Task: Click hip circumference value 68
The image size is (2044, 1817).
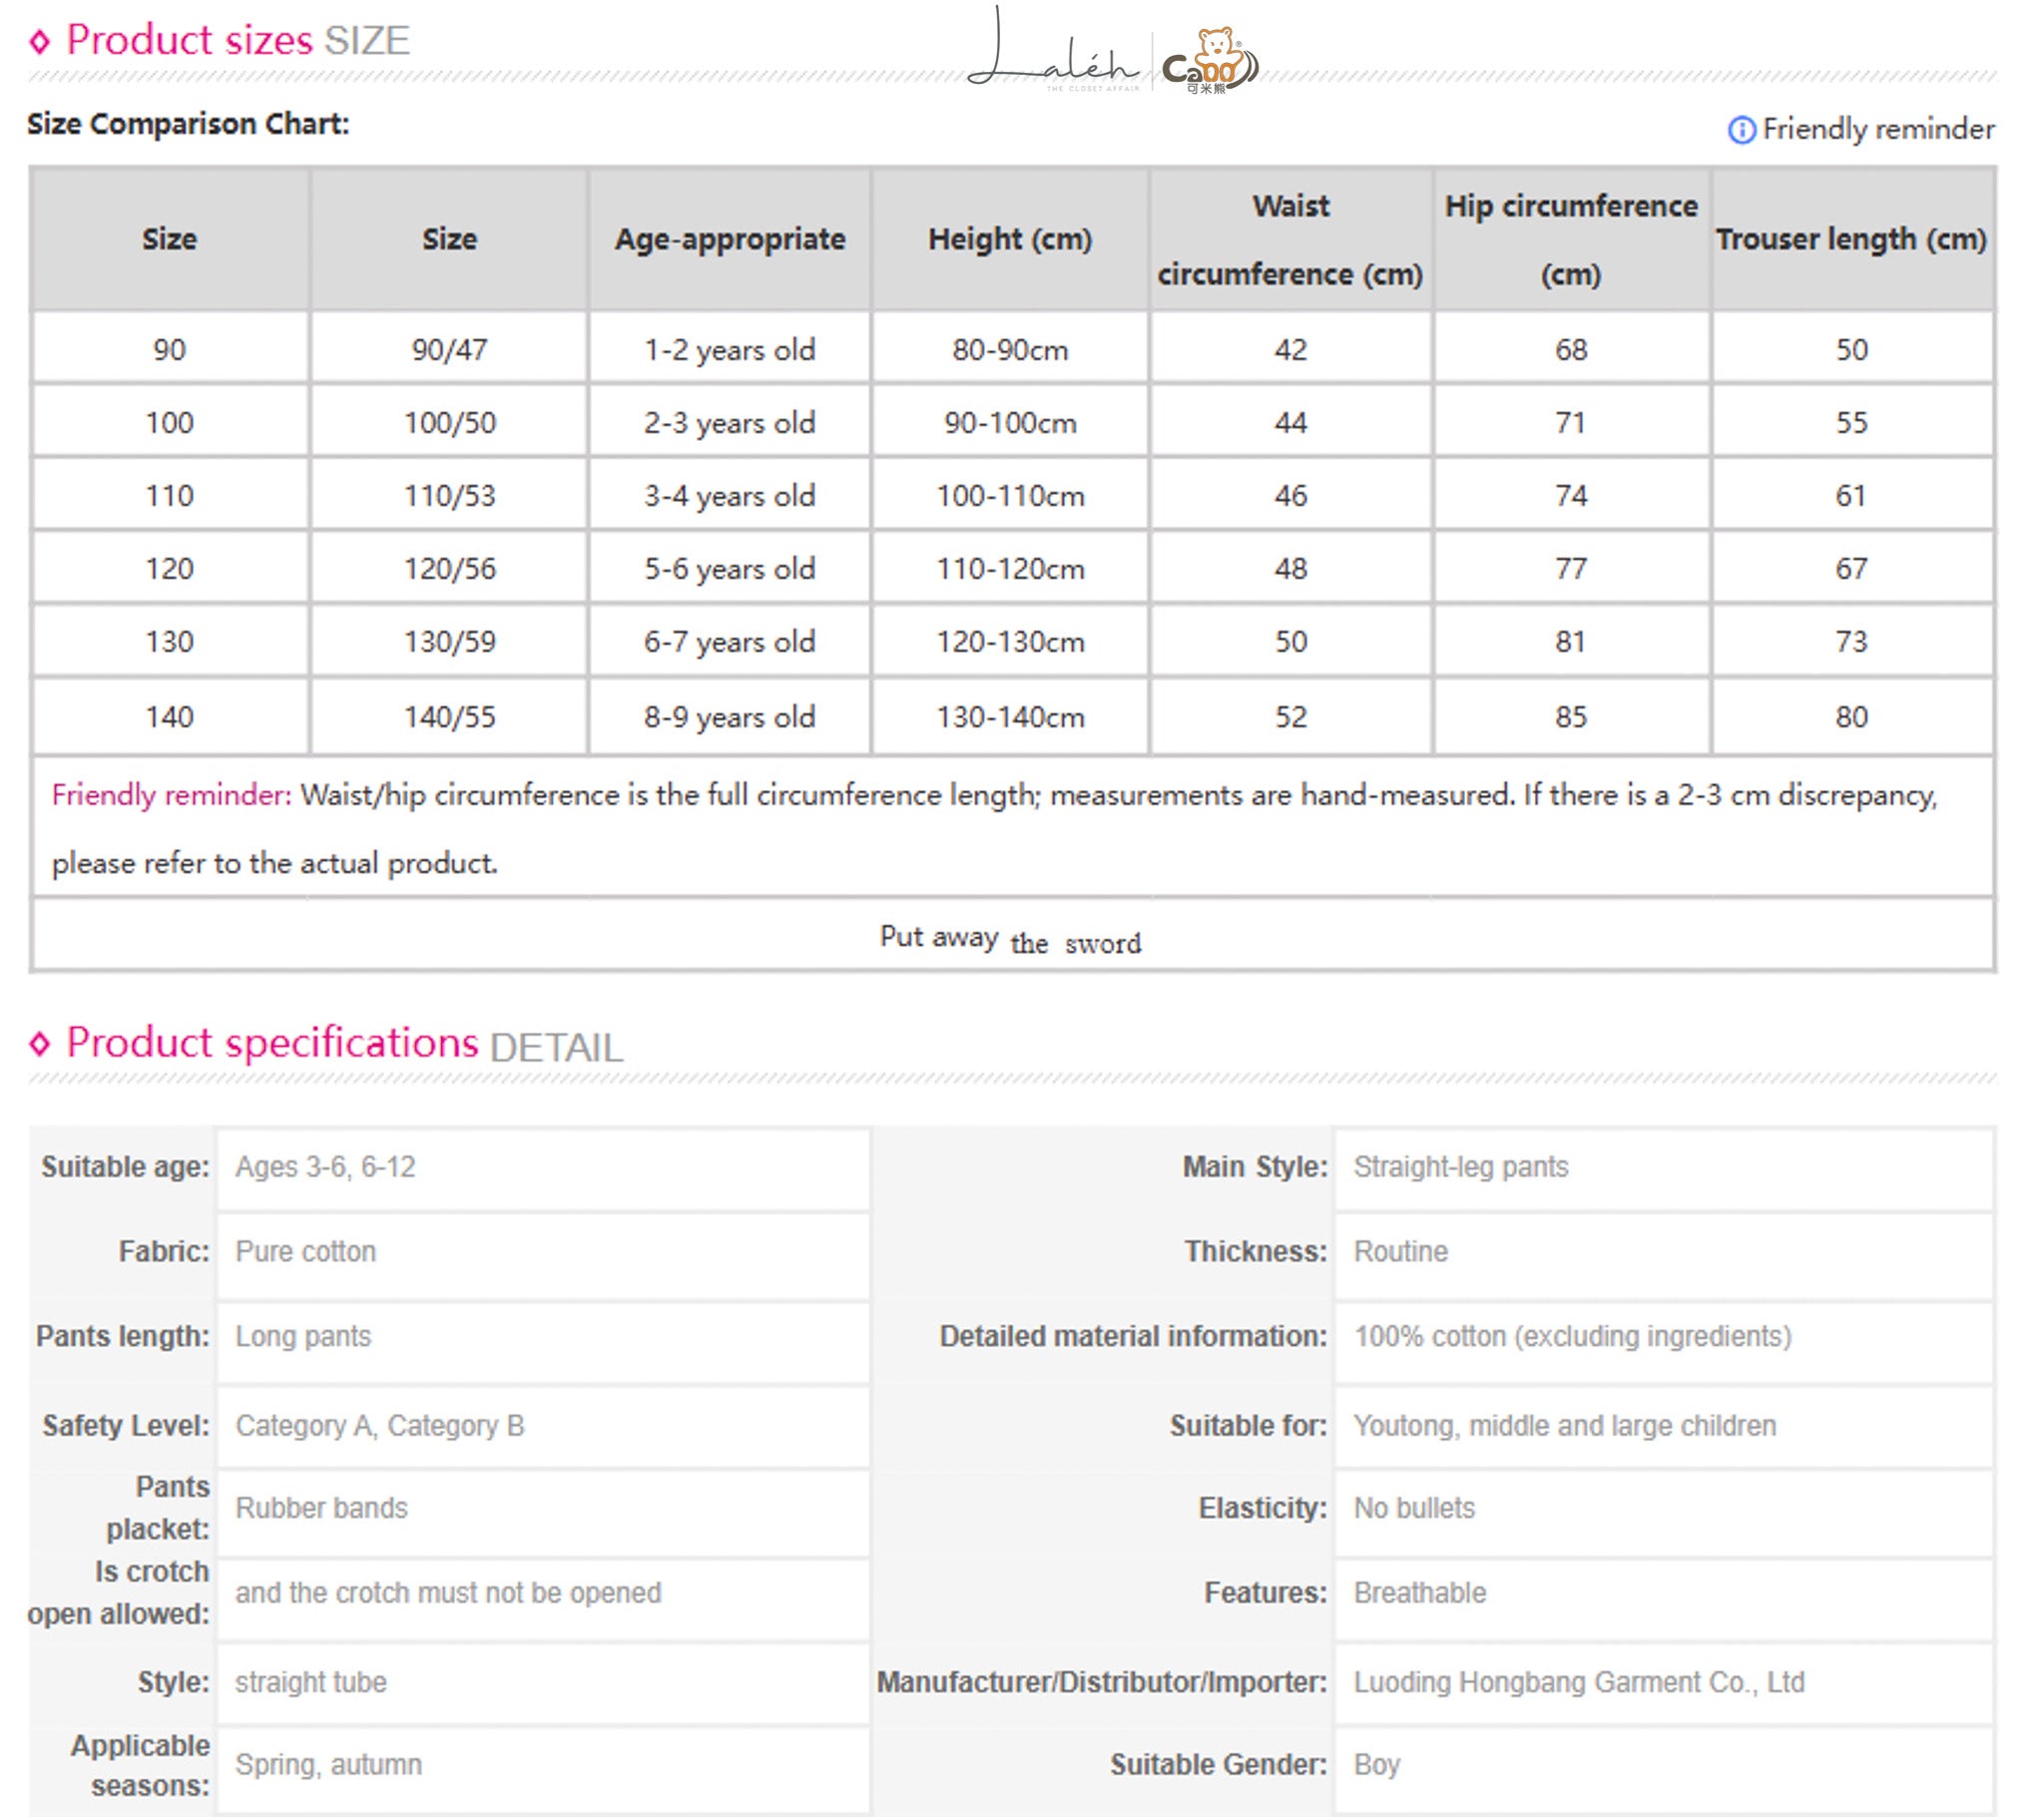Action: pos(1571,350)
